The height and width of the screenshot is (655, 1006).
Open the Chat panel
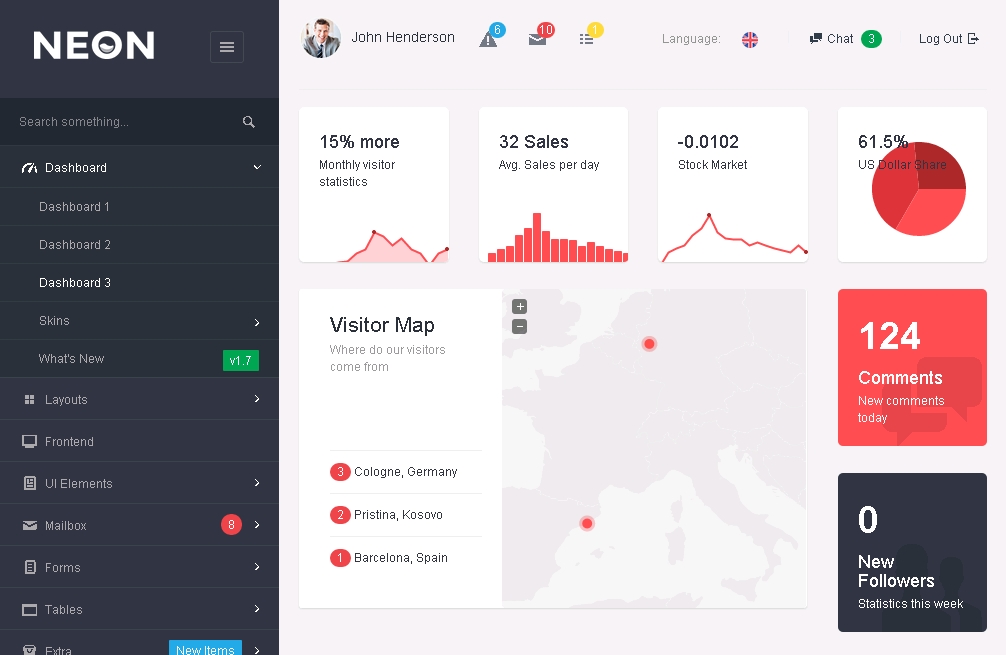click(x=840, y=39)
